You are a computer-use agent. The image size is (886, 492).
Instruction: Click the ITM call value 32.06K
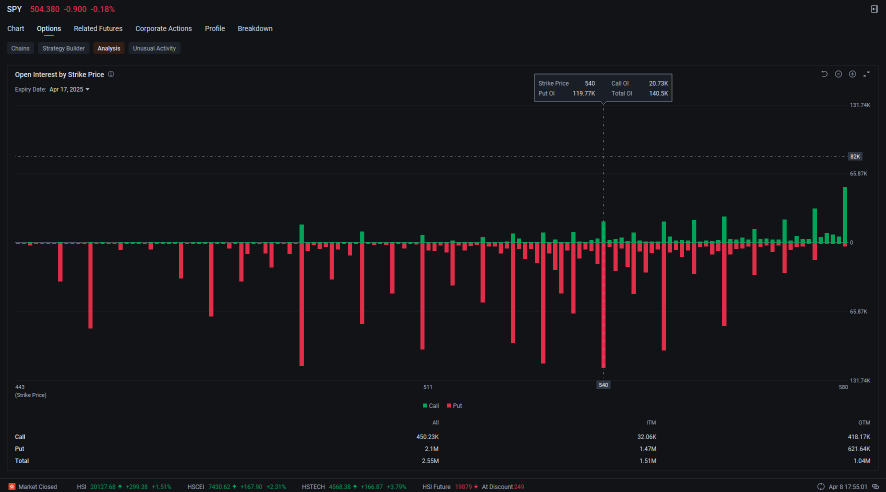click(x=646, y=437)
